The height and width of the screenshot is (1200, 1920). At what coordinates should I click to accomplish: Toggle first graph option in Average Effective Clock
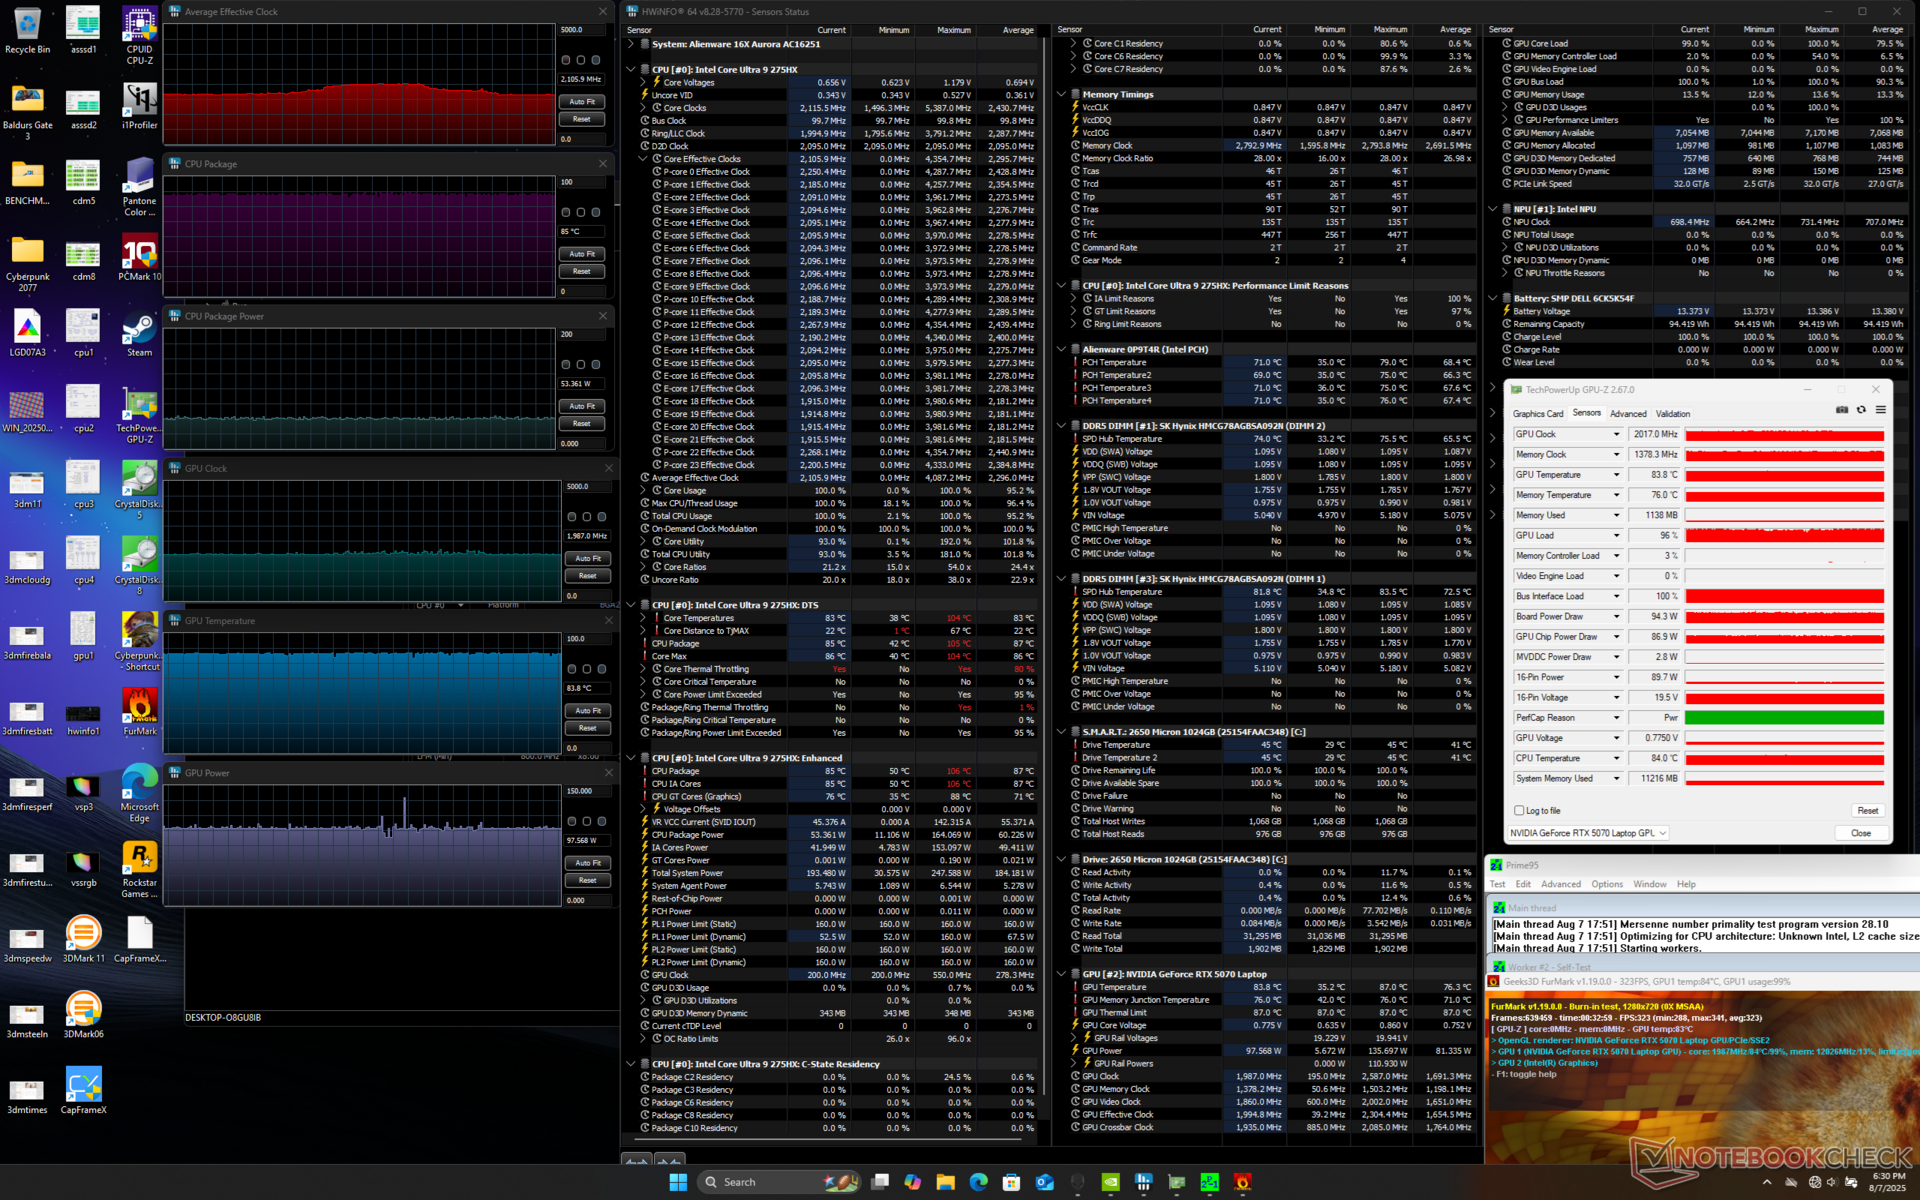tap(566, 60)
